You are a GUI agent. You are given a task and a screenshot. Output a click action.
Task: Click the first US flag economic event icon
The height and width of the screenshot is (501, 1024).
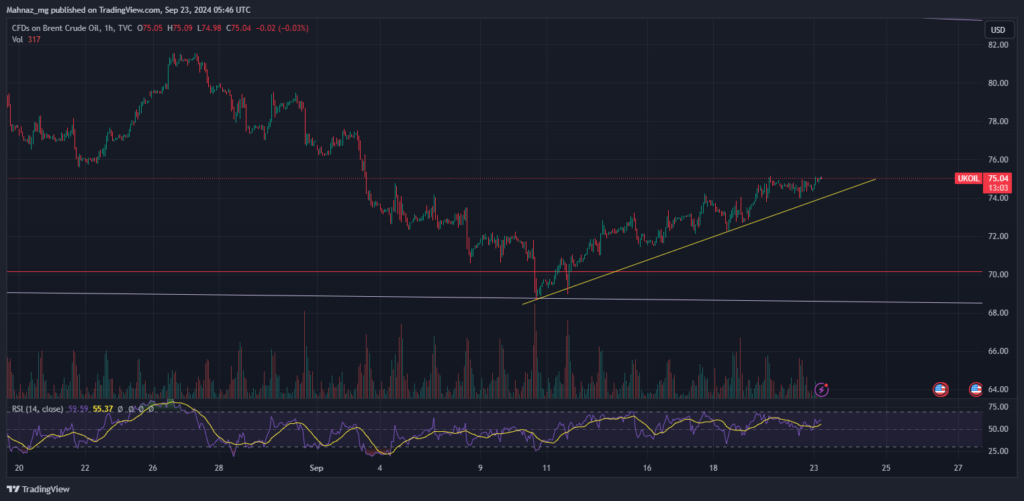(x=940, y=390)
